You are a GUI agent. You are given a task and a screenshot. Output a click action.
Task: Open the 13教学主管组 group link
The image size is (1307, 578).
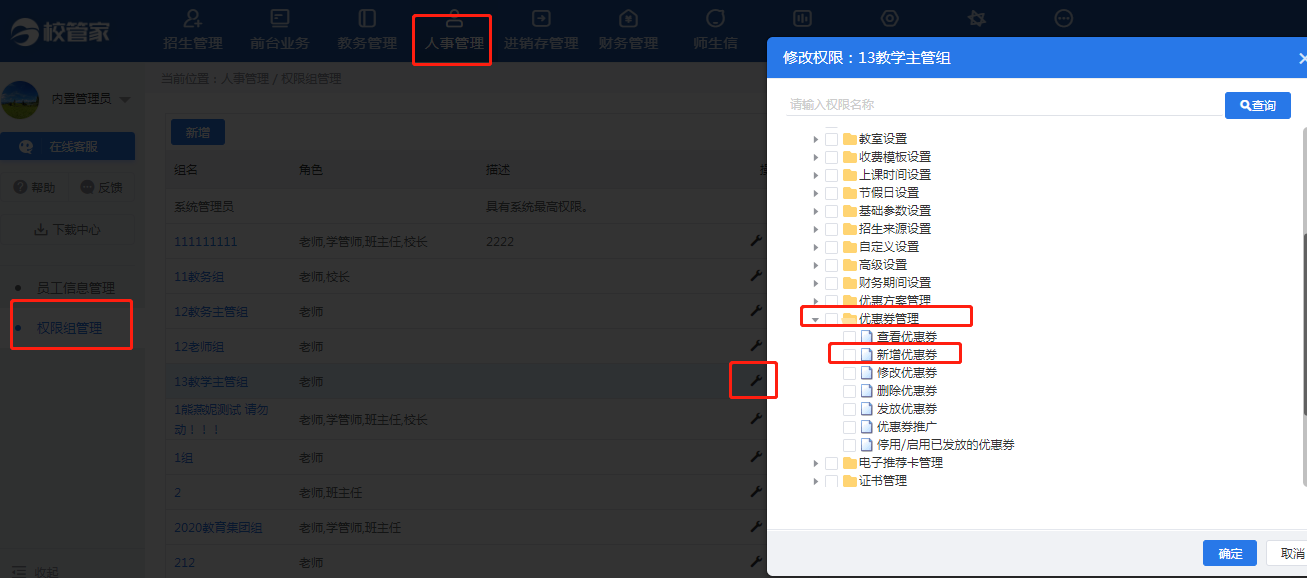coord(211,382)
